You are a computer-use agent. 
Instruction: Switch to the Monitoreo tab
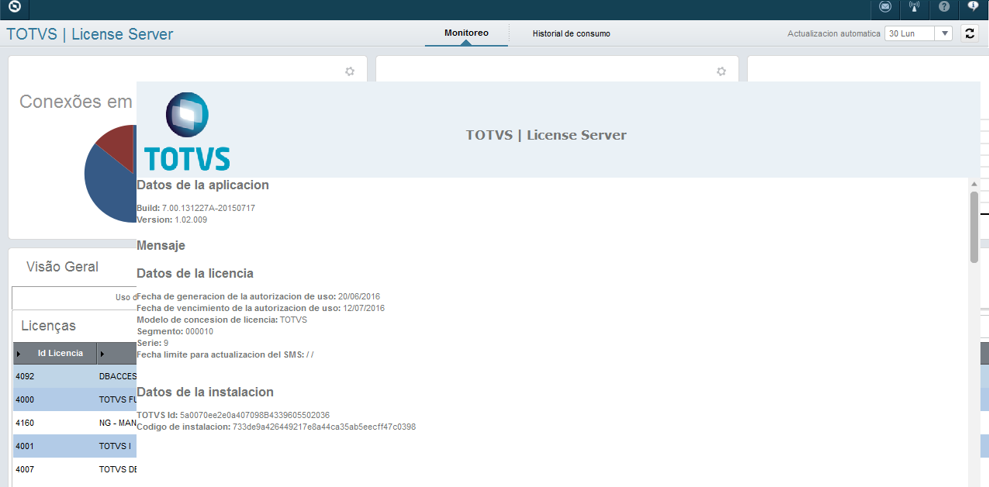pyautogui.click(x=466, y=33)
